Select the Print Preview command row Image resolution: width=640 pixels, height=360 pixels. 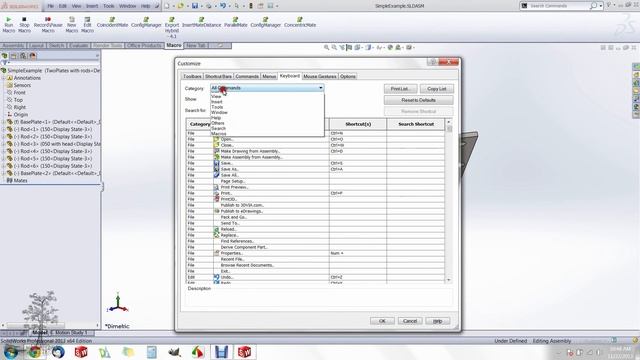[x=315, y=187]
